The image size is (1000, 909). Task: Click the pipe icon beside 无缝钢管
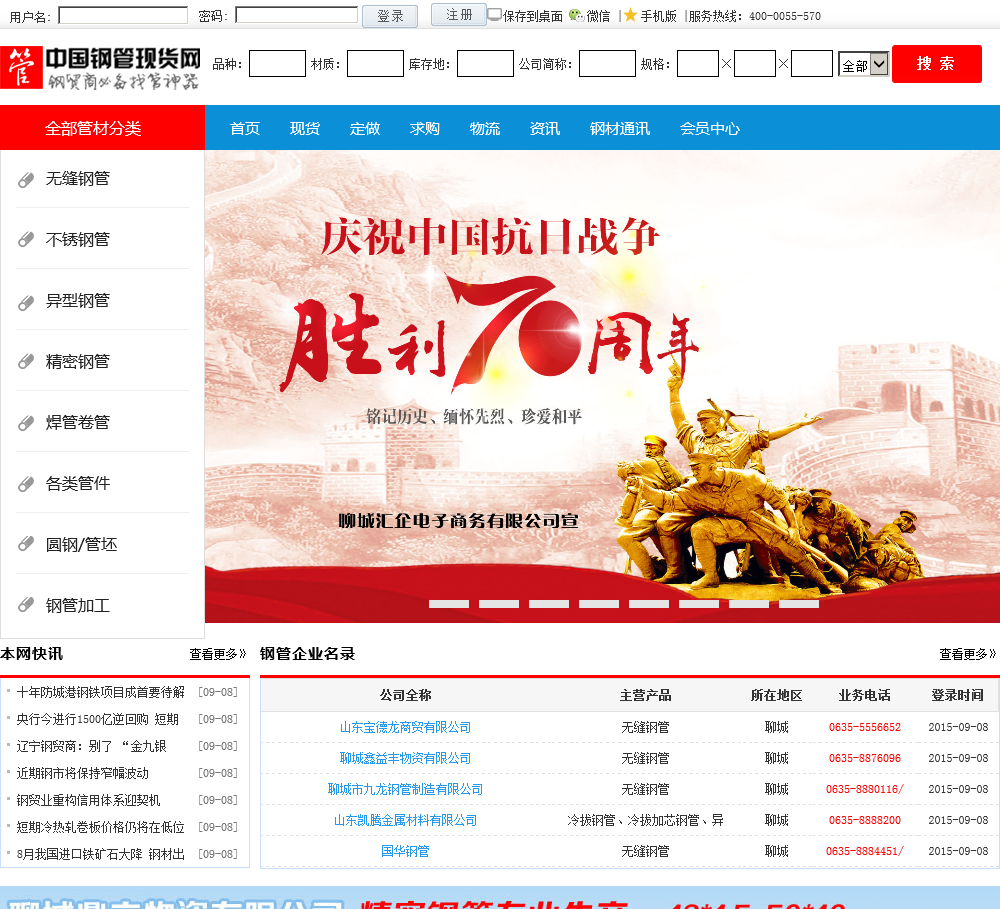click(x=26, y=180)
